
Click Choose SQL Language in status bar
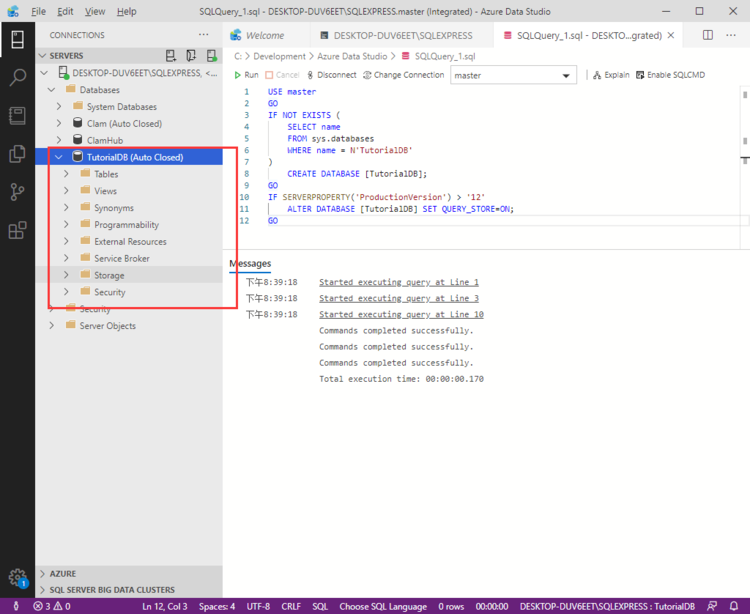pyautogui.click(x=383, y=606)
